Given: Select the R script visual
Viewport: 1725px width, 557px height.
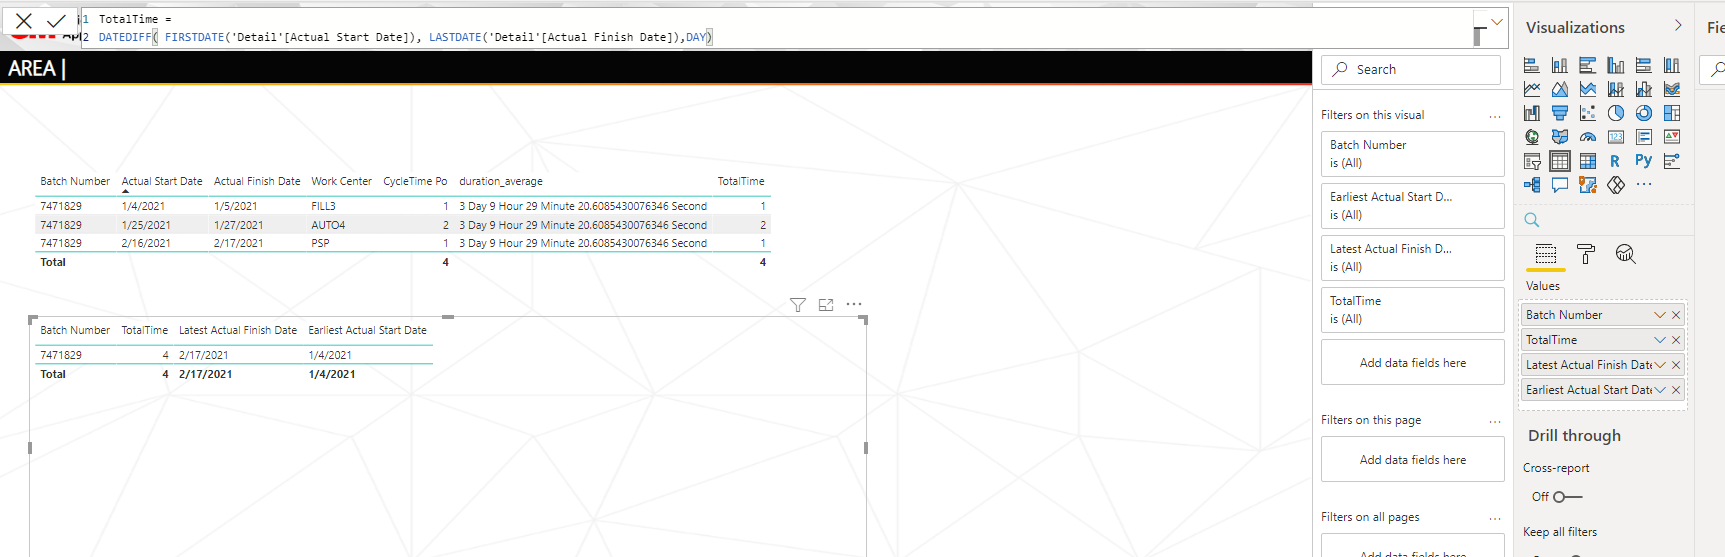Looking at the screenshot, I should pyautogui.click(x=1615, y=161).
